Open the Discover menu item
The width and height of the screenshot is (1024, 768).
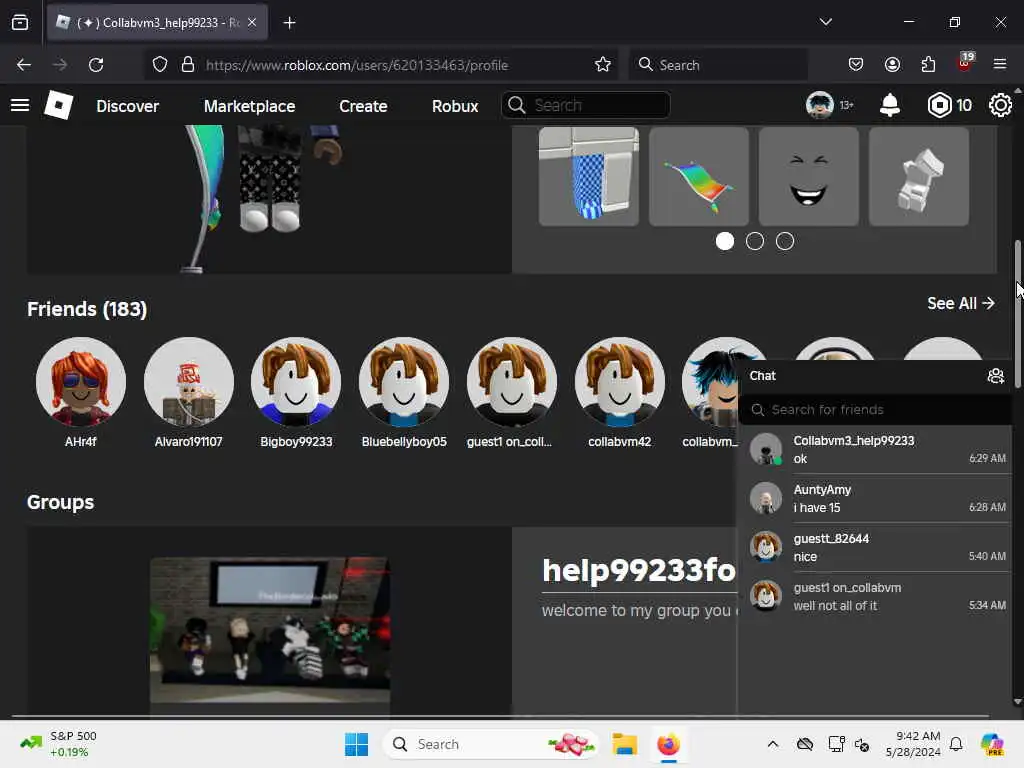pyautogui.click(x=127, y=106)
